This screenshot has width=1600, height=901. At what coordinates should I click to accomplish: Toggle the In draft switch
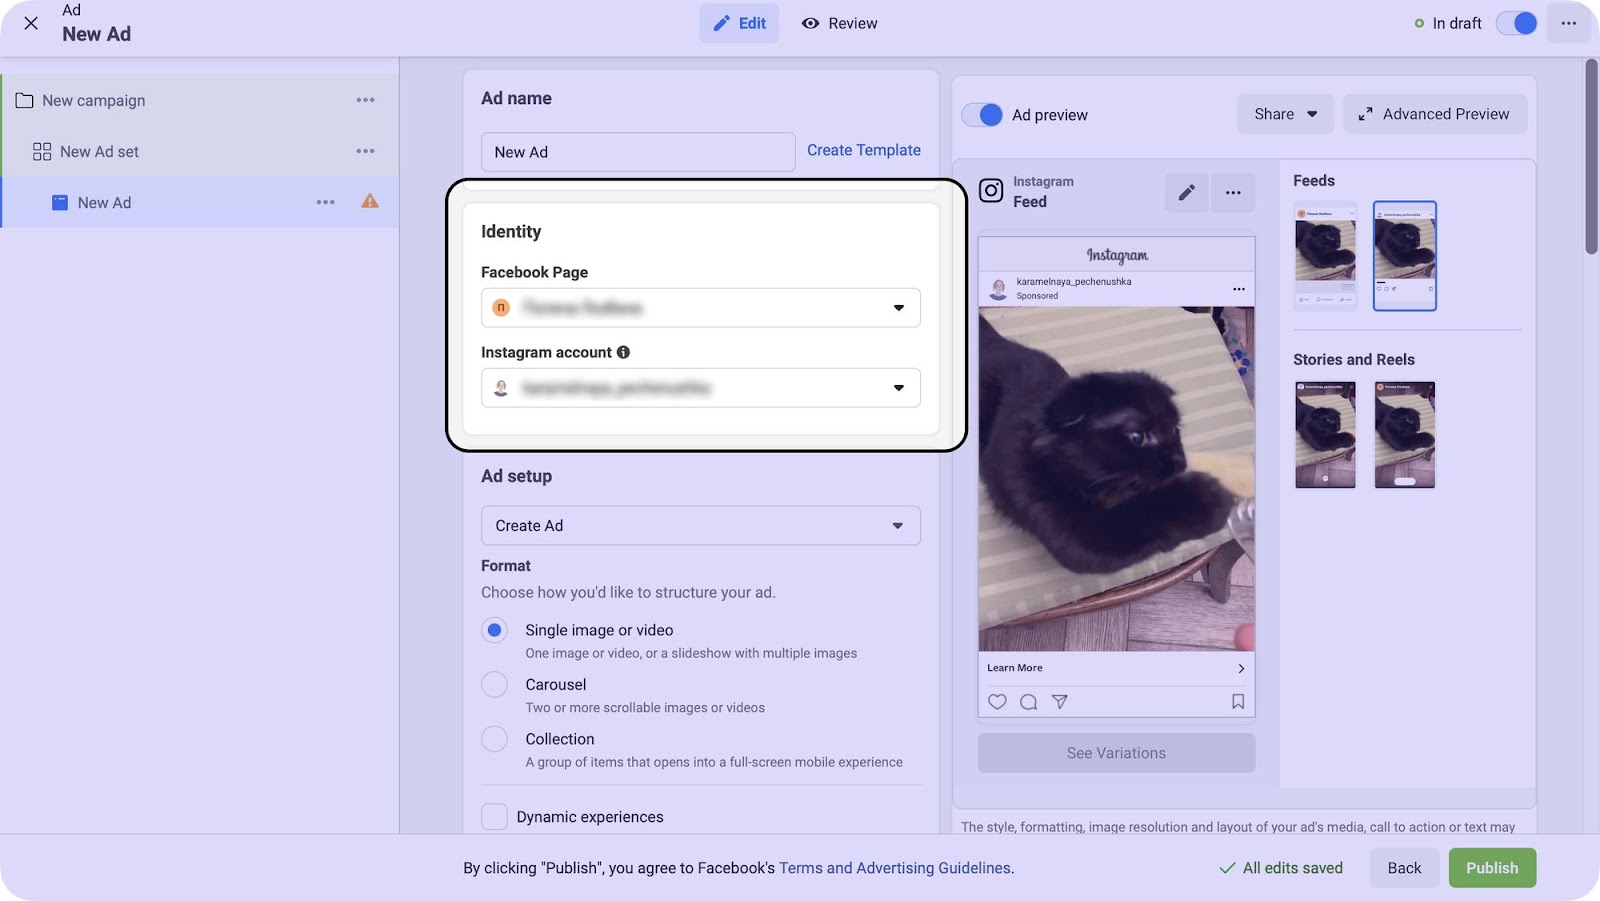coord(1516,23)
